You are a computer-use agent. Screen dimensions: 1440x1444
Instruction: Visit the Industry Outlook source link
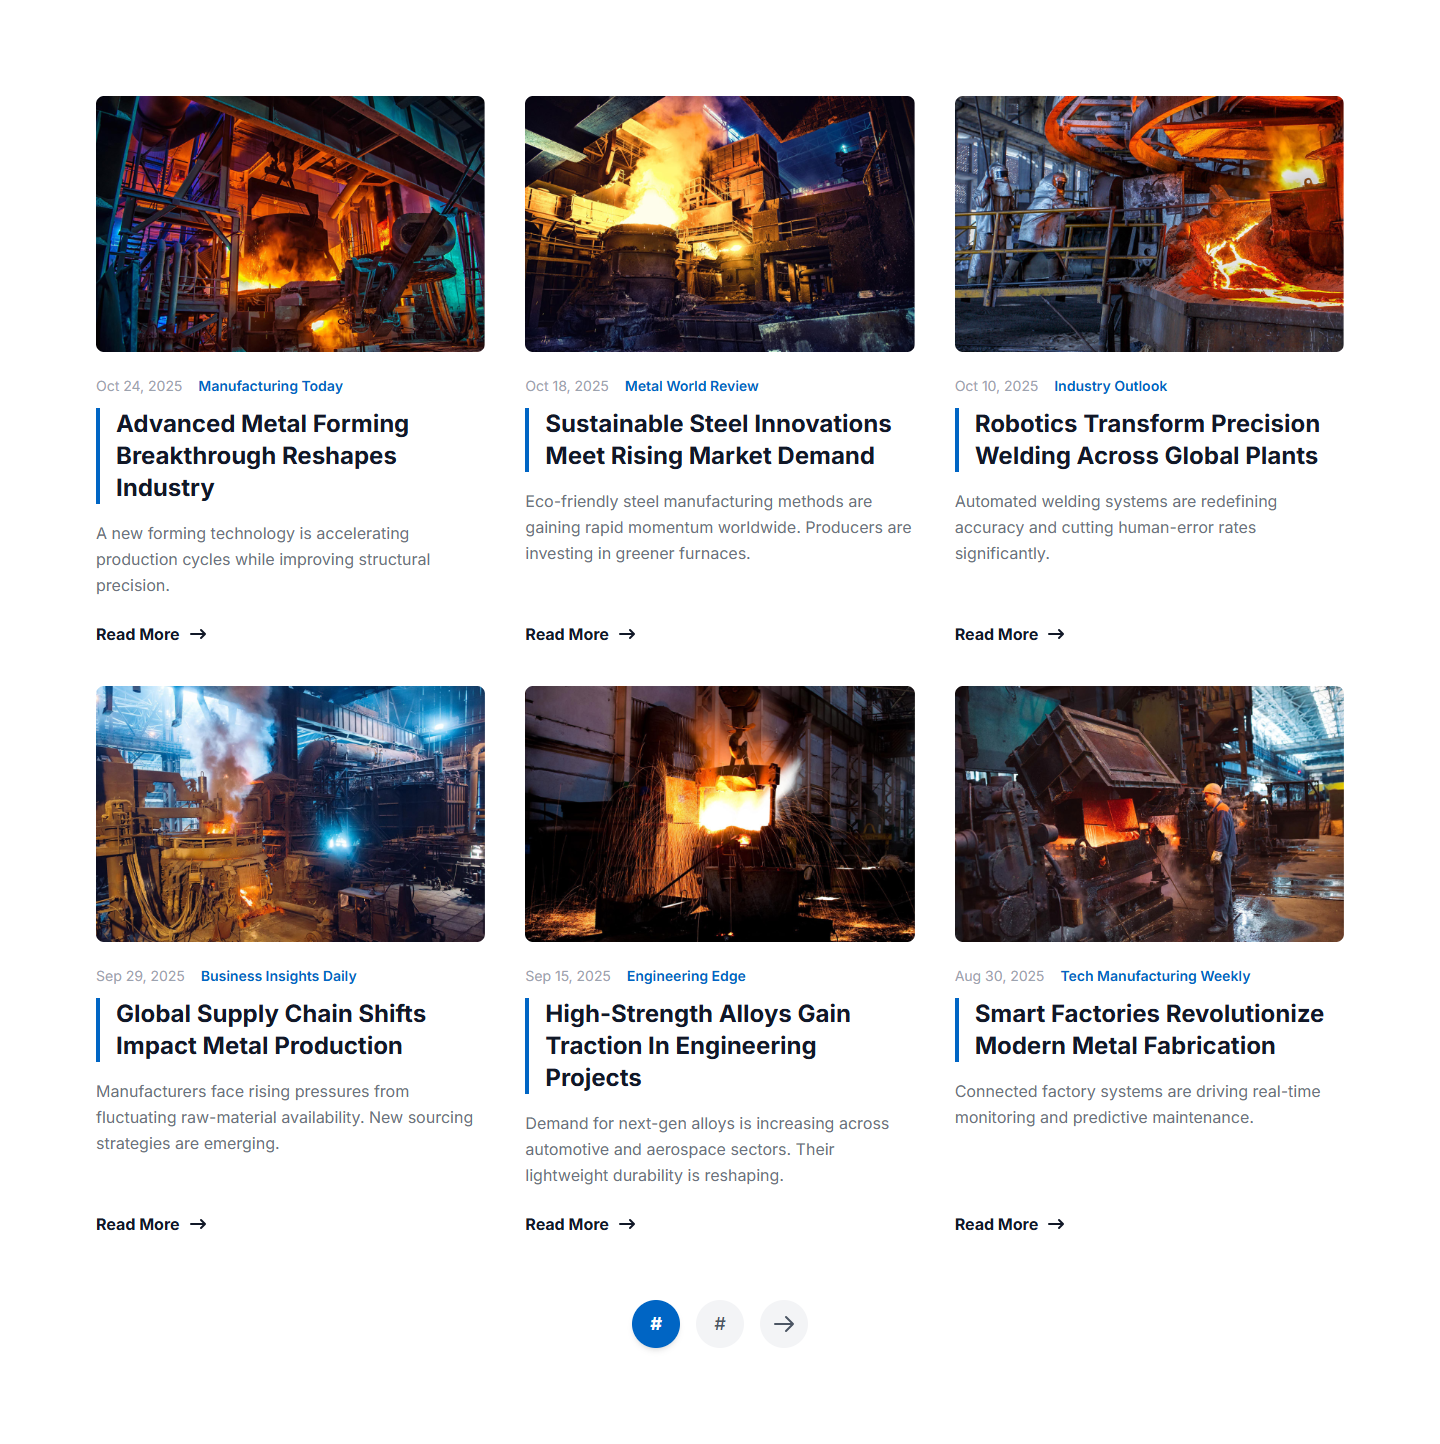[1110, 386]
